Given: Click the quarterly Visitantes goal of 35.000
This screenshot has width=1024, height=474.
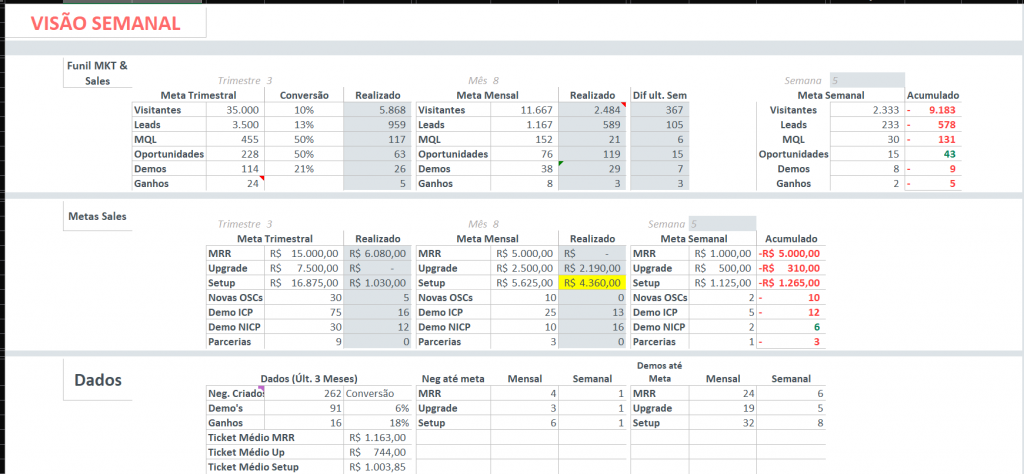Looking at the screenshot, I should [x=236, y=110].
